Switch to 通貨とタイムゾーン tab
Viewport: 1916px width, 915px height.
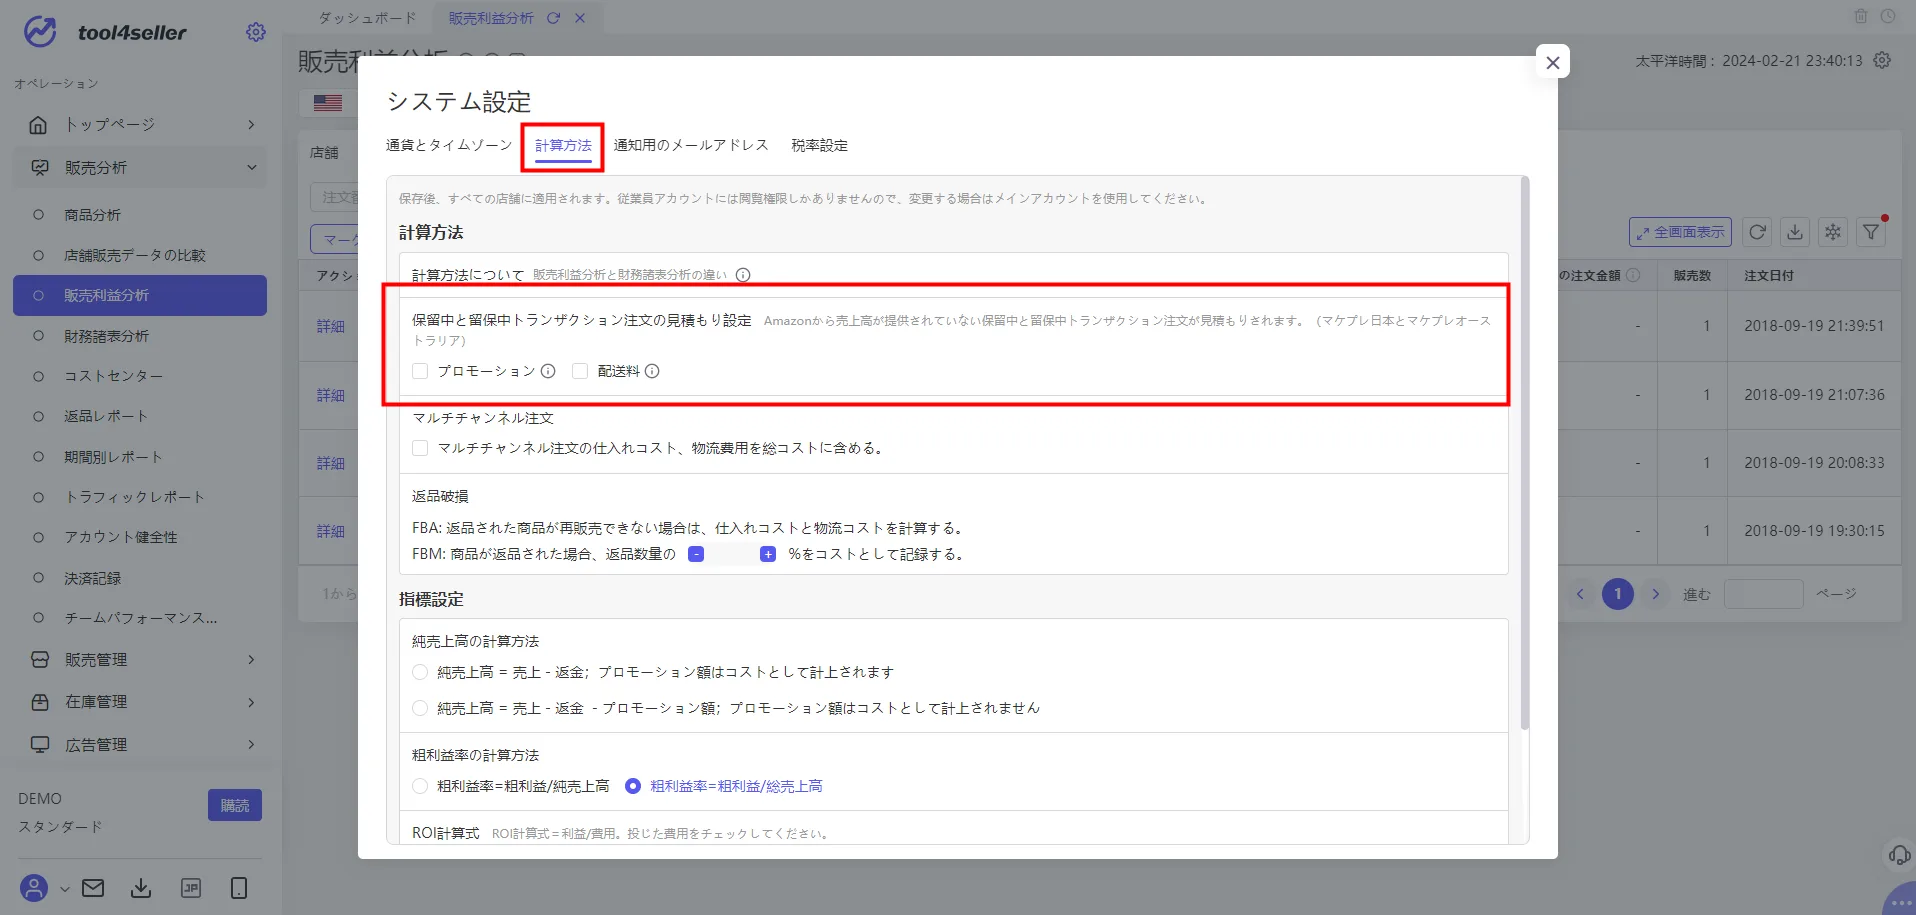449,145
